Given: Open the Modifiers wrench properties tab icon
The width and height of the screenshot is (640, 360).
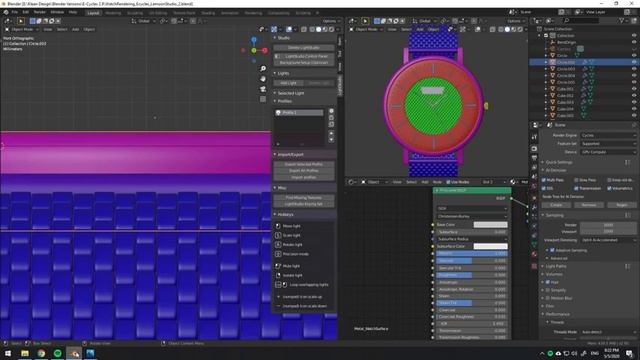Looking at the screenshot, I should click(534, 207).
